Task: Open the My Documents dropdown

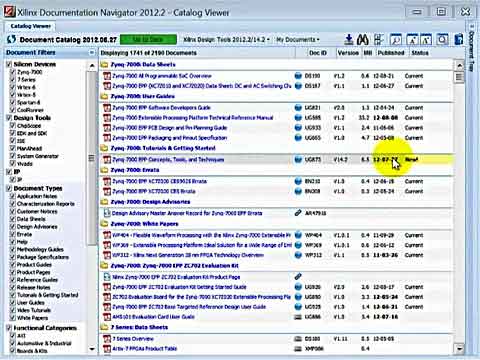Action: [298, 40]
